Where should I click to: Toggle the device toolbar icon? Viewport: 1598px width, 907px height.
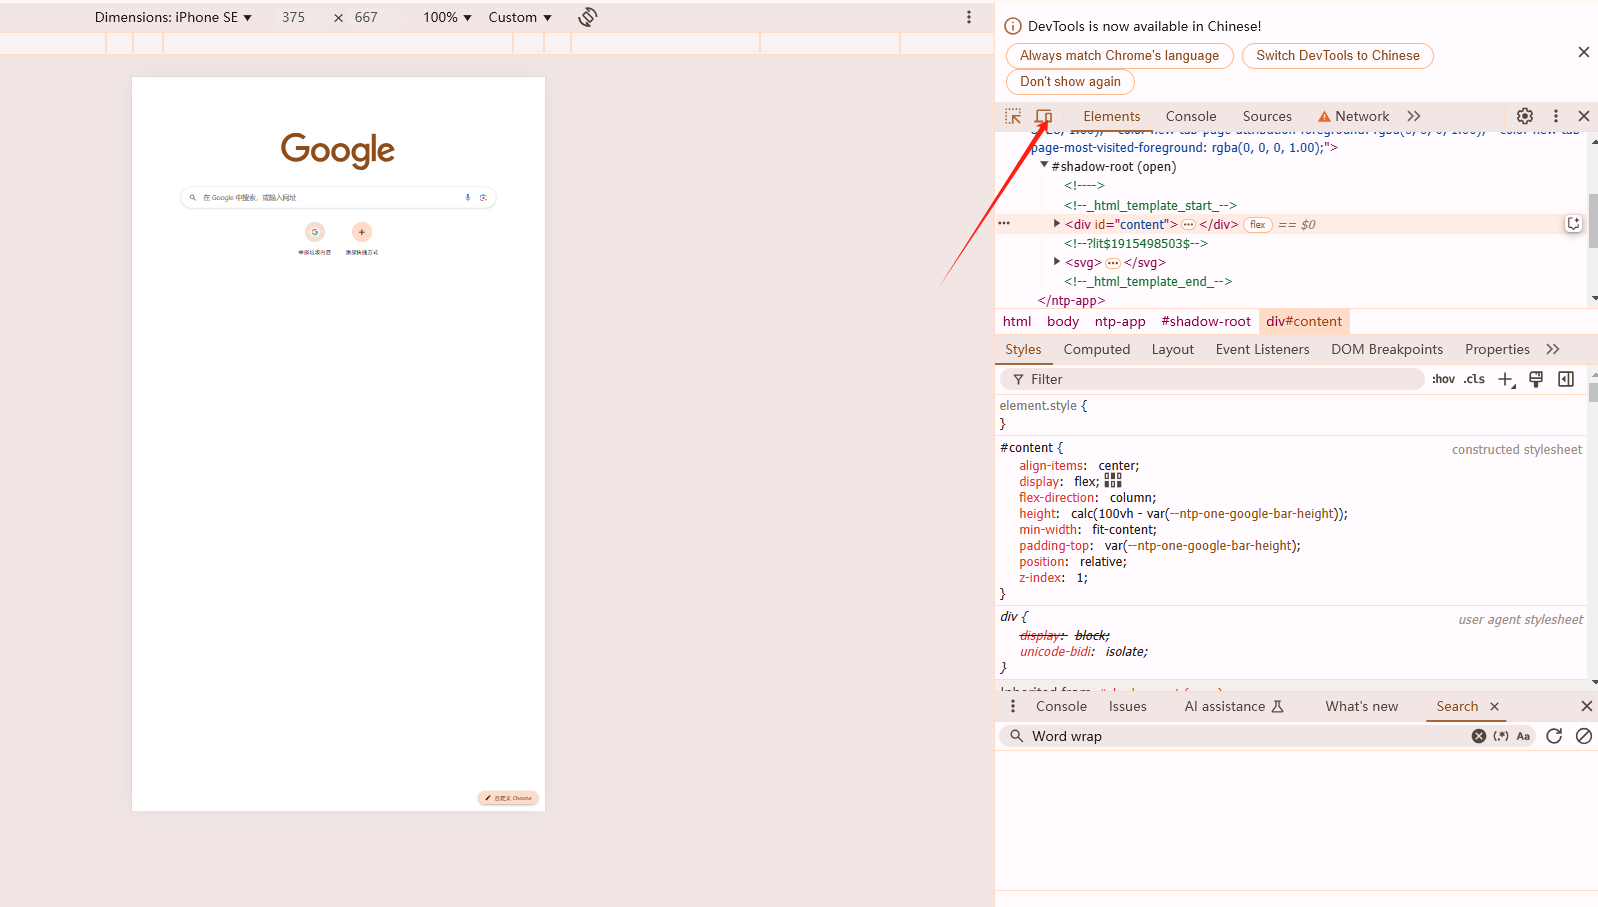tap(1043, 116)
